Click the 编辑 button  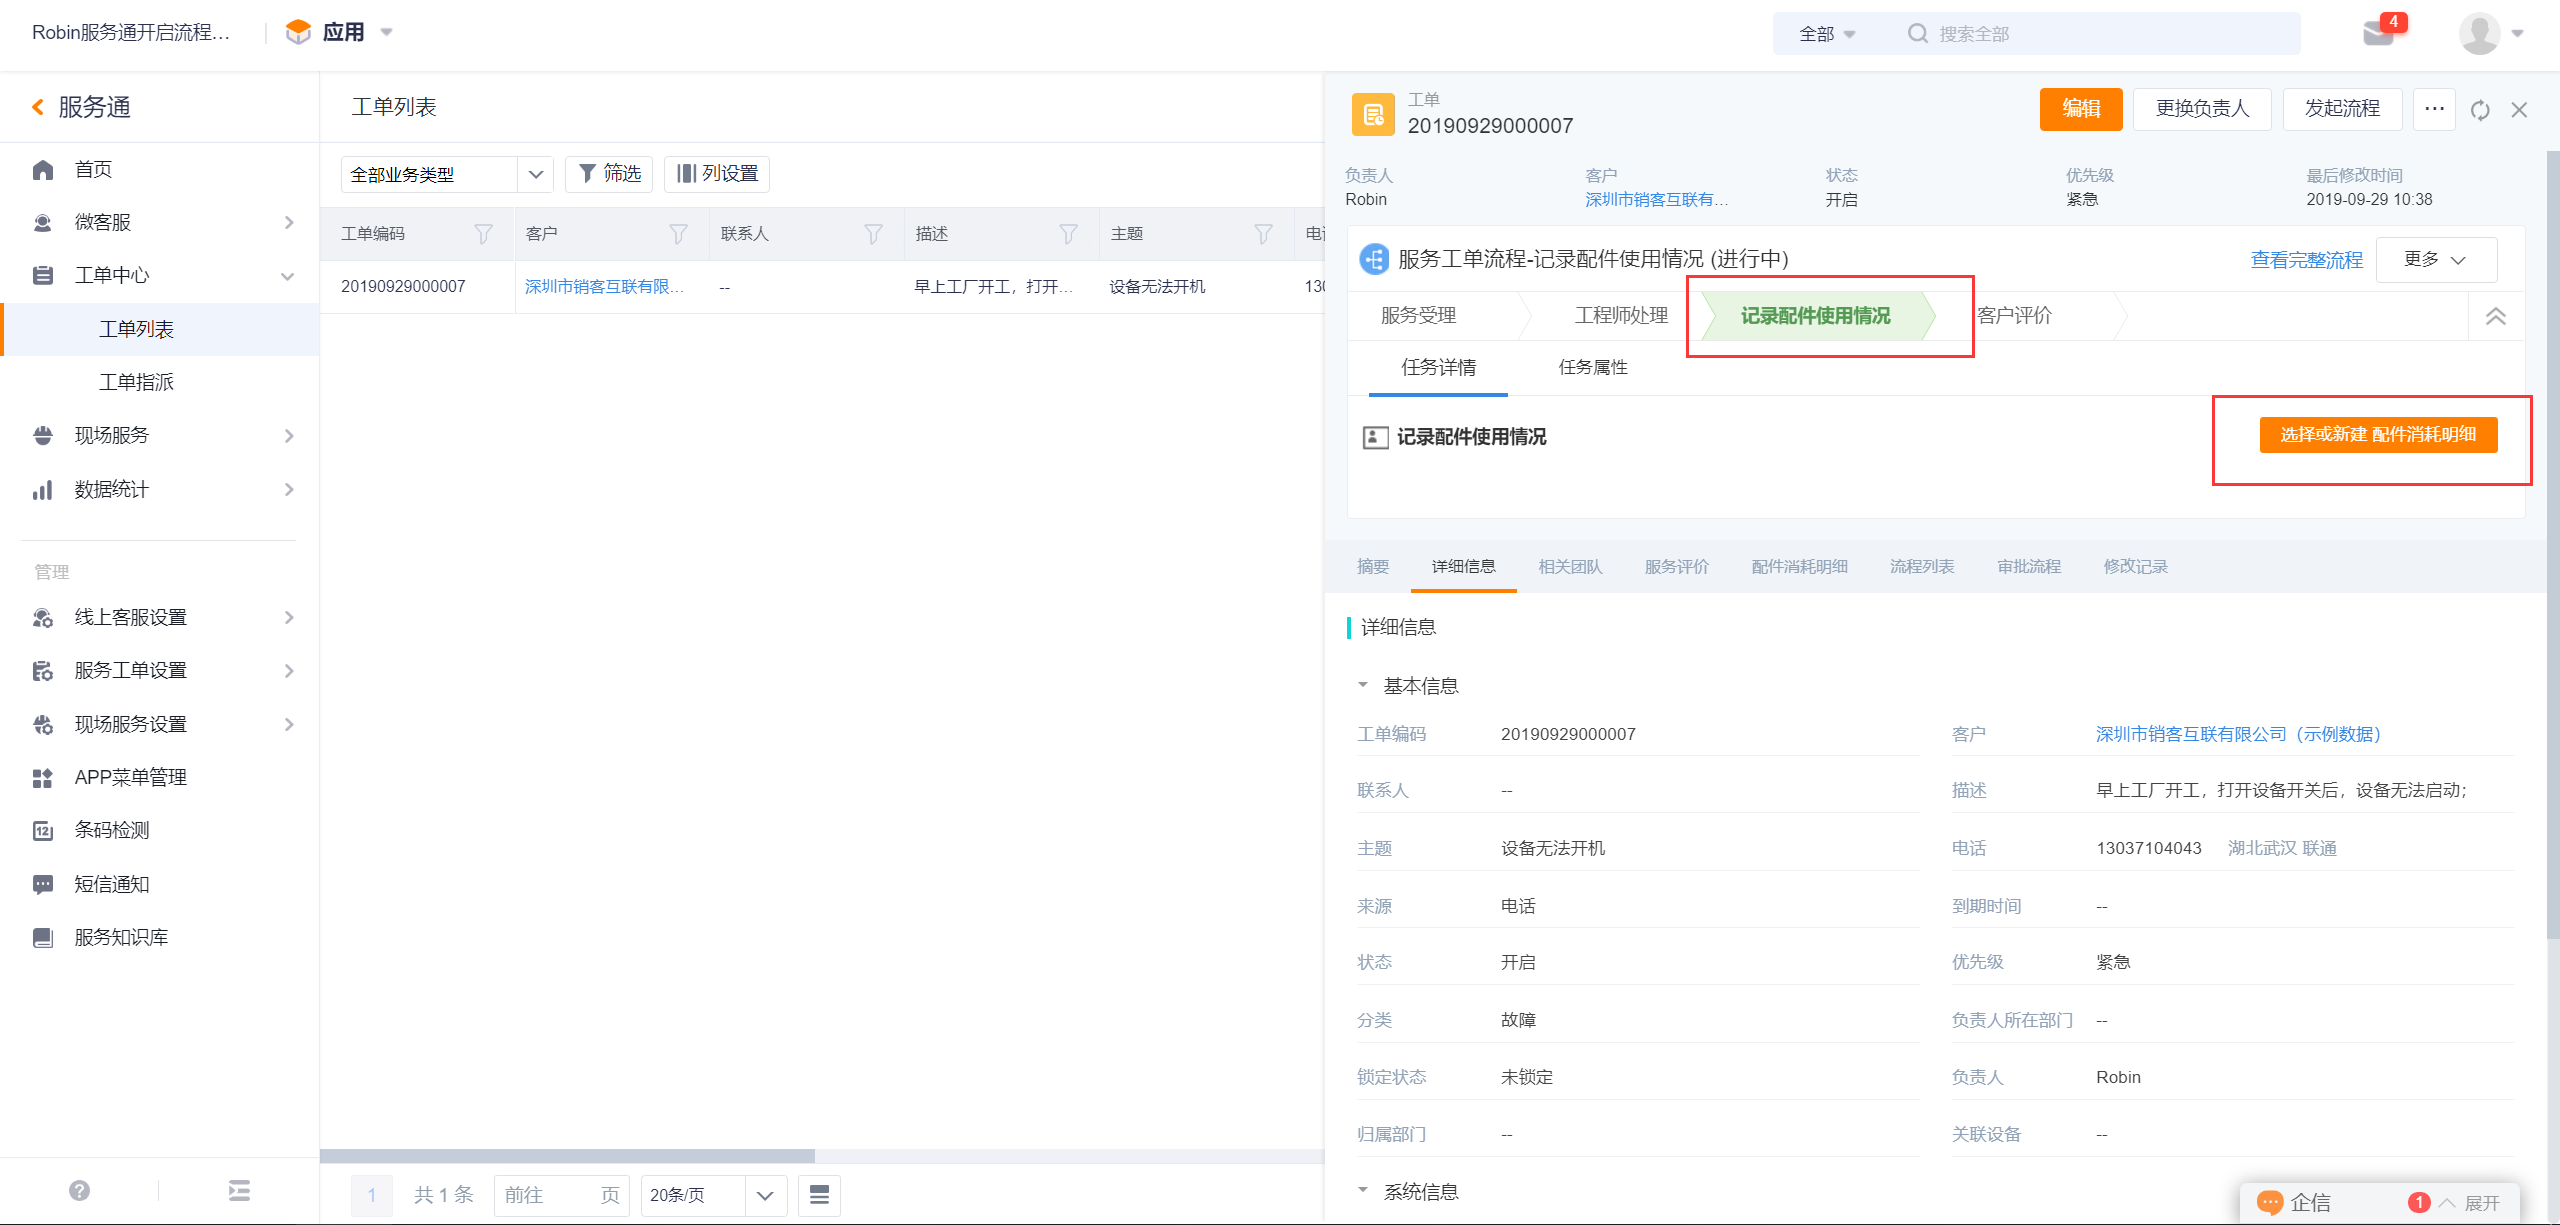point(2081,108)
